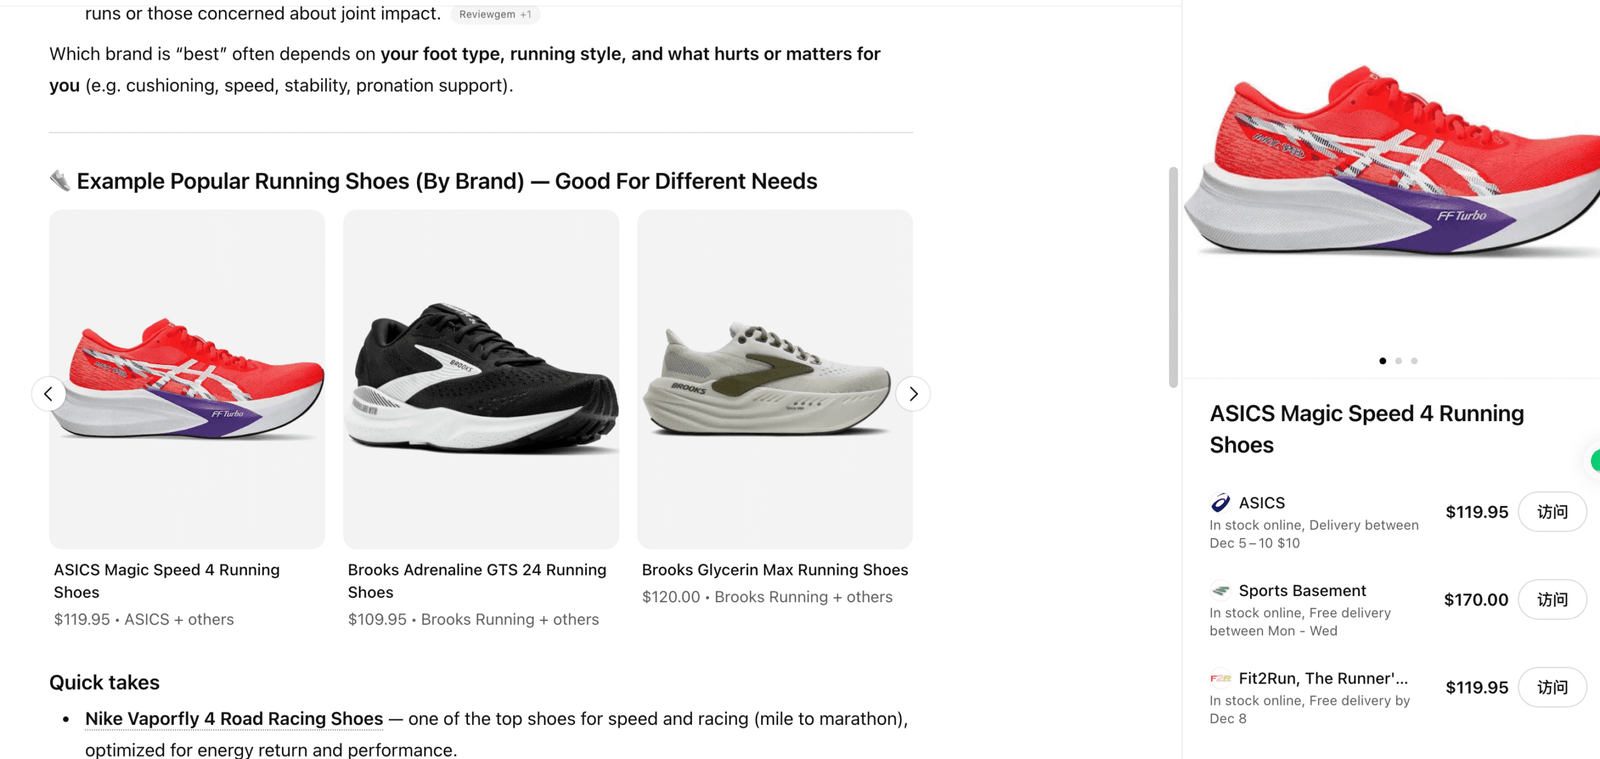Click the running shoe emoji in heading

pos(60,181)
